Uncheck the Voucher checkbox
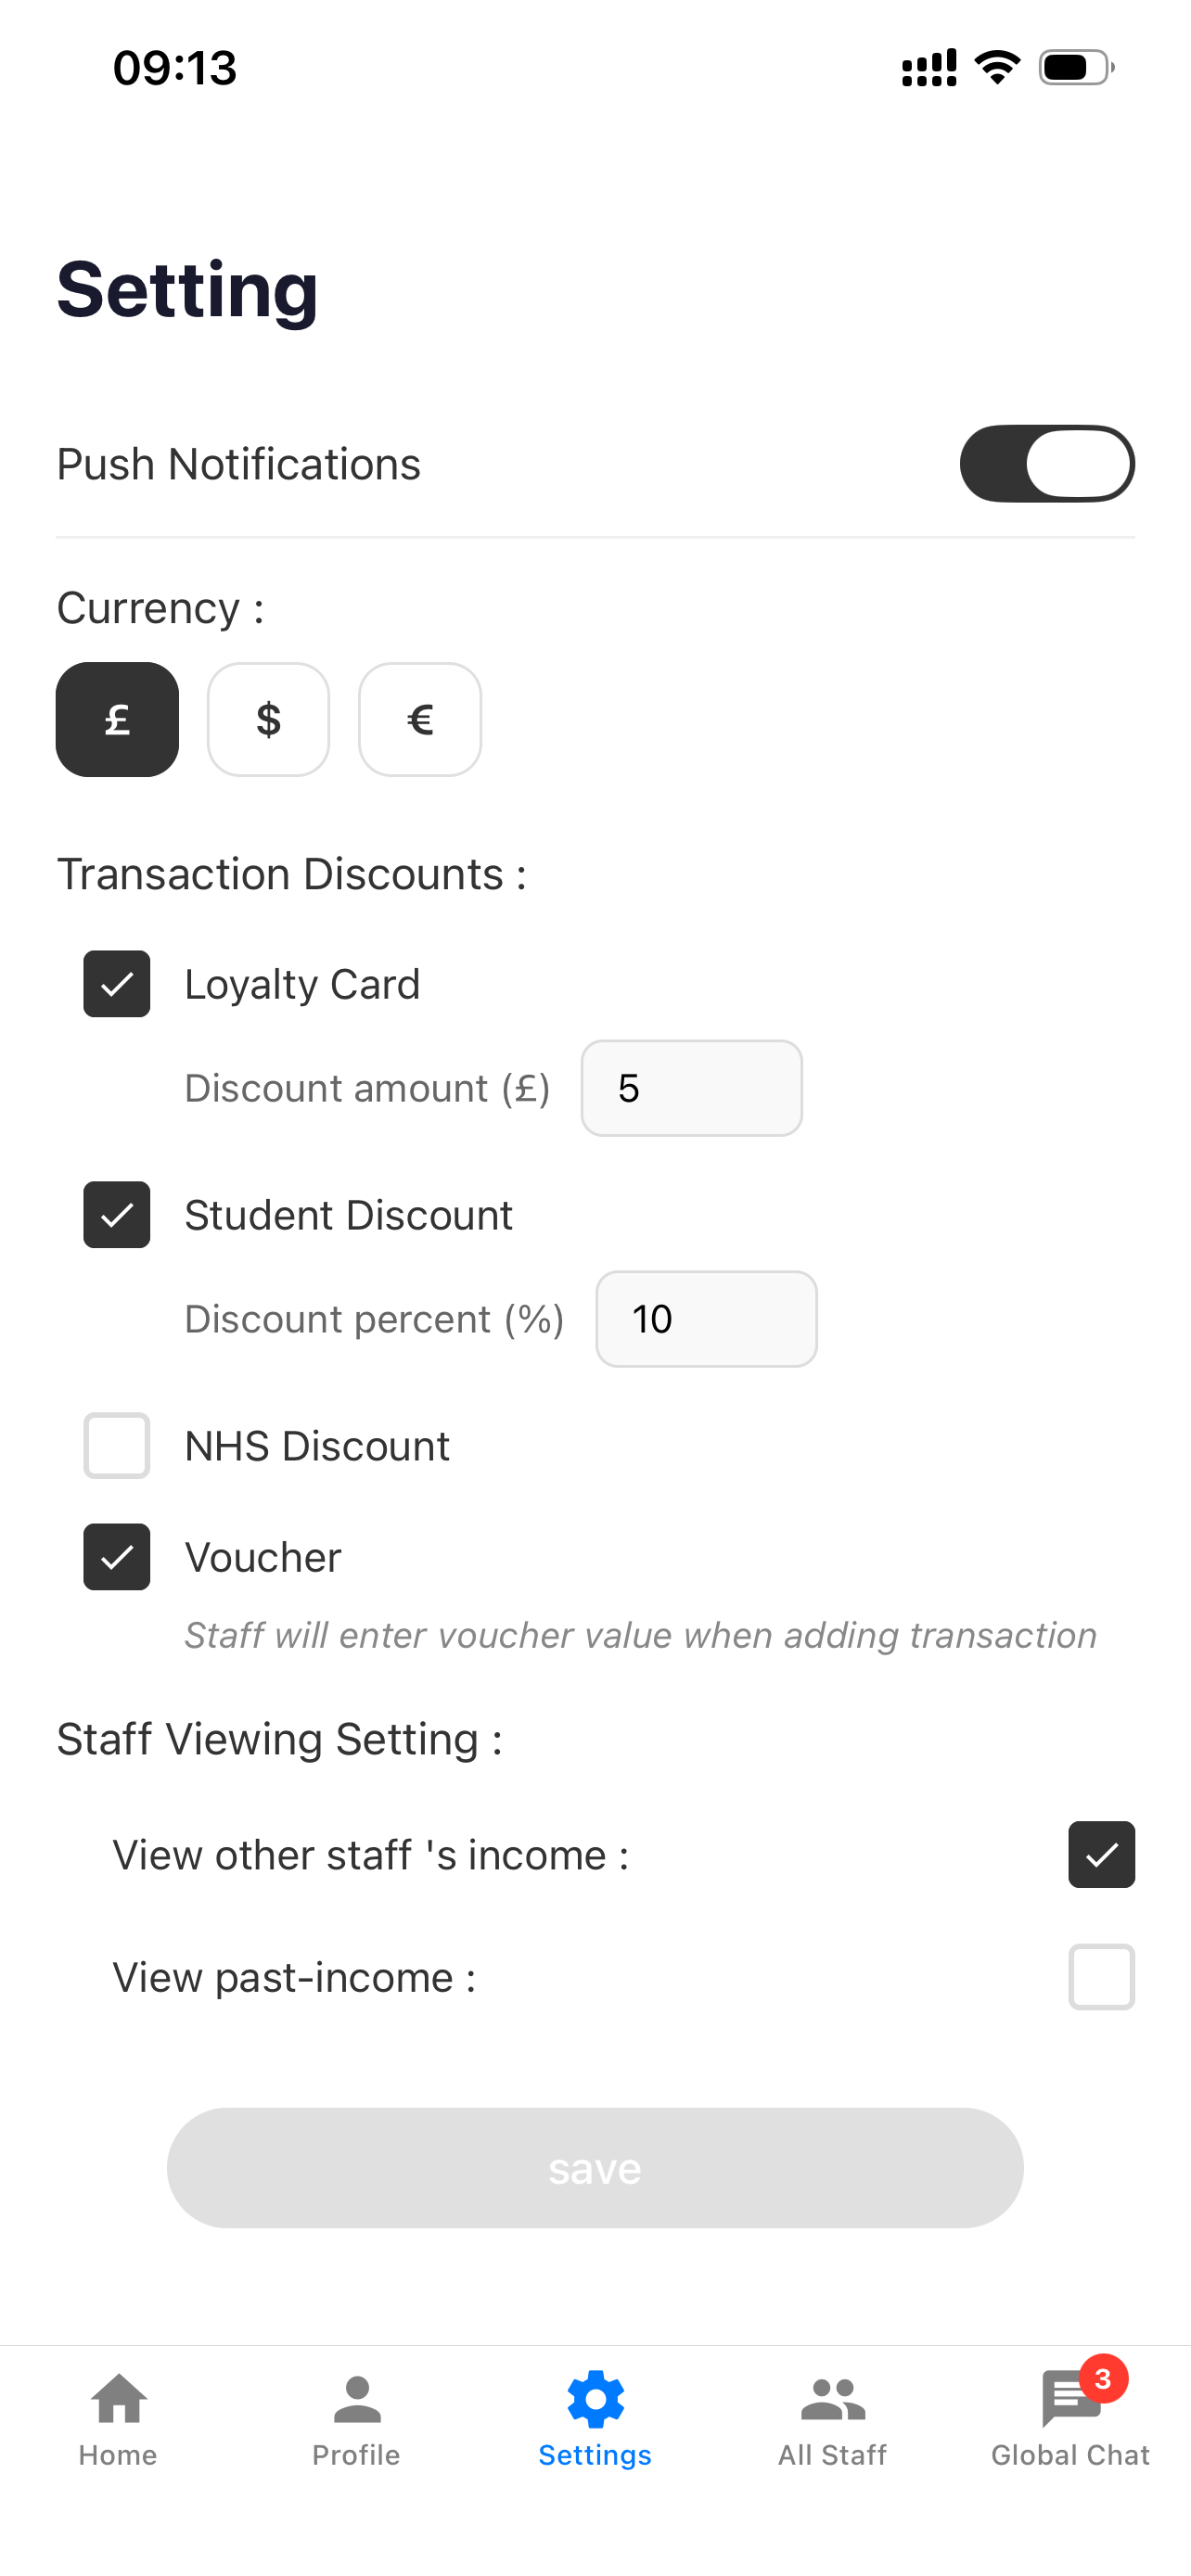This screenshot has width=1191, height=2576. coord(117,1557)
